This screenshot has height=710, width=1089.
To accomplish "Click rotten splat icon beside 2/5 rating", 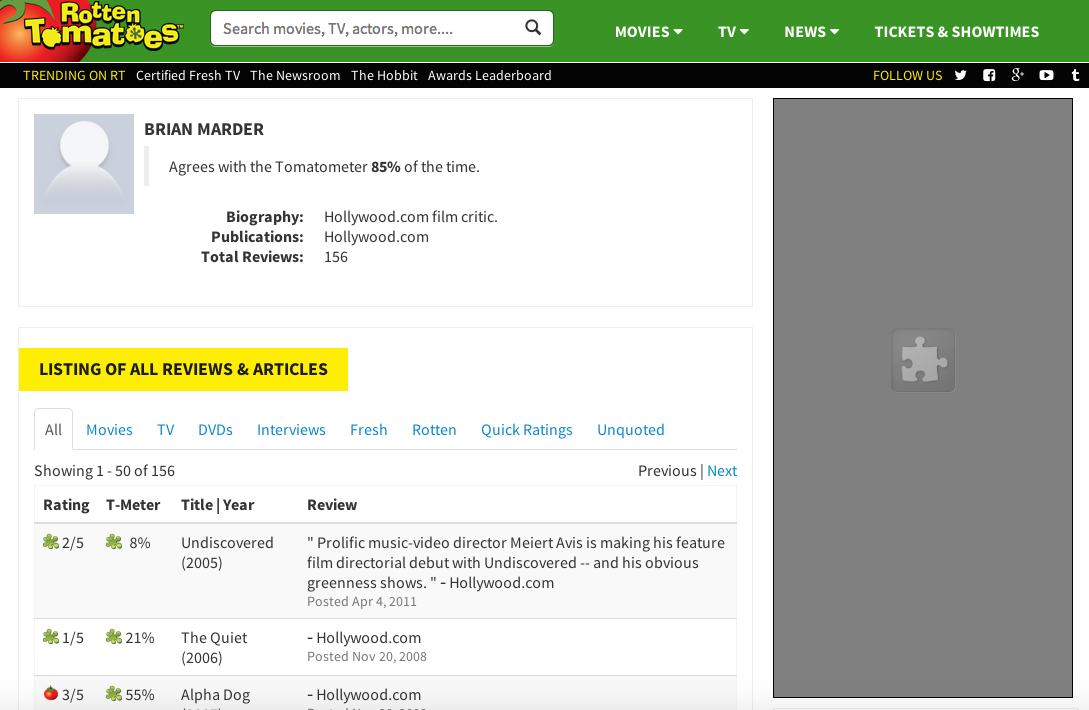I will tap(51, 542).
